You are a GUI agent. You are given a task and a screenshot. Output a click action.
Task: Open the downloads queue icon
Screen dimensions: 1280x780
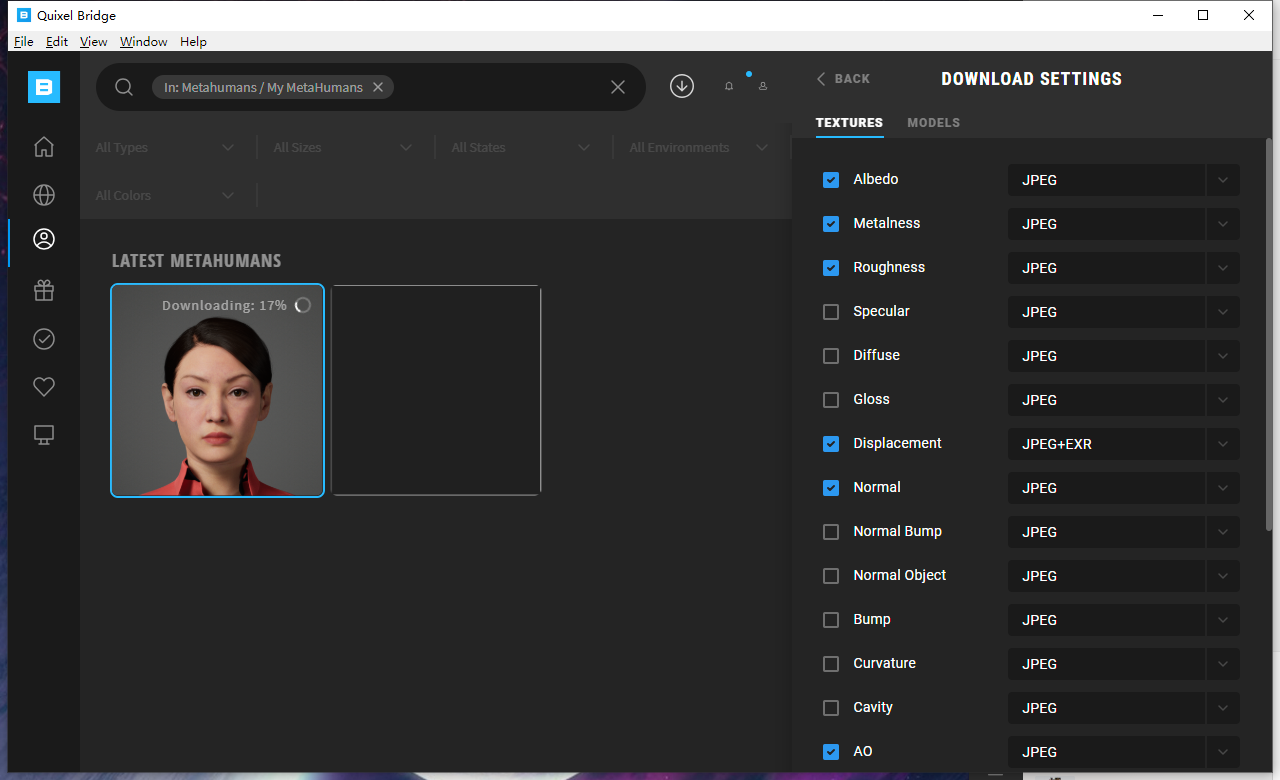click(x=682, y=86)
